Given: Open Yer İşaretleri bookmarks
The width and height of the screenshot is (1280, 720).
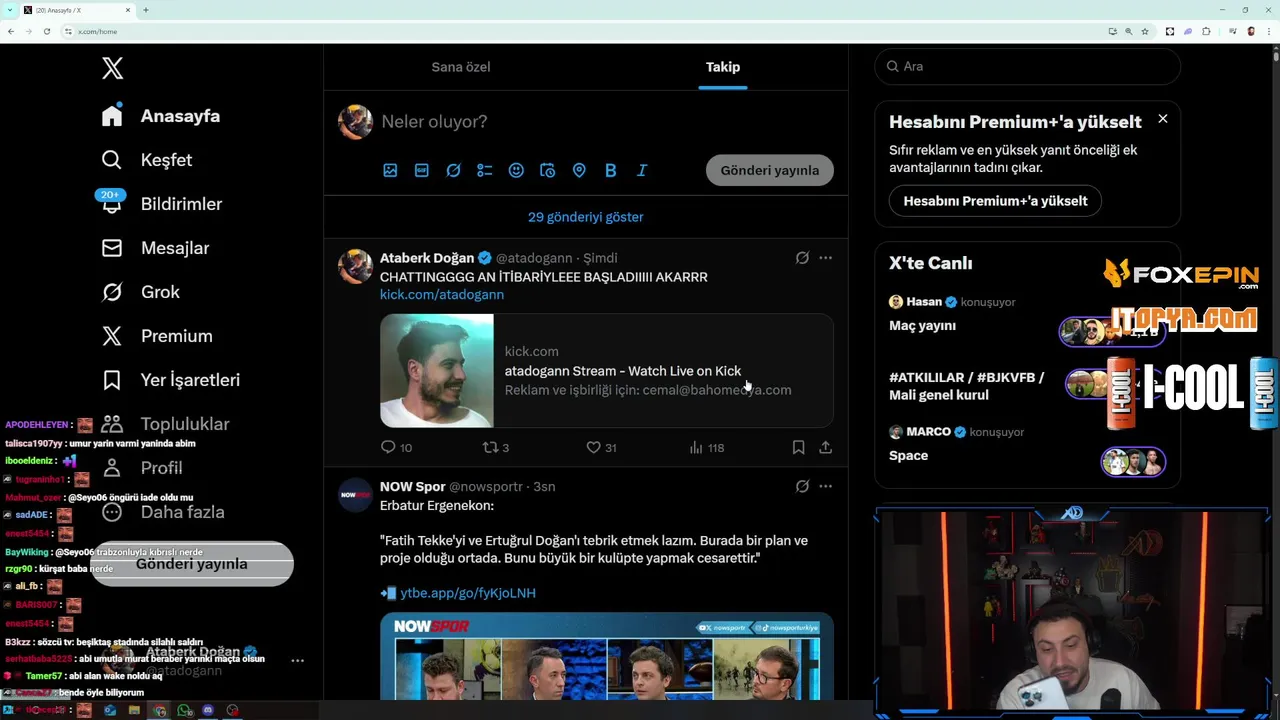Looking at the screenshot, I should coord(170,380).
